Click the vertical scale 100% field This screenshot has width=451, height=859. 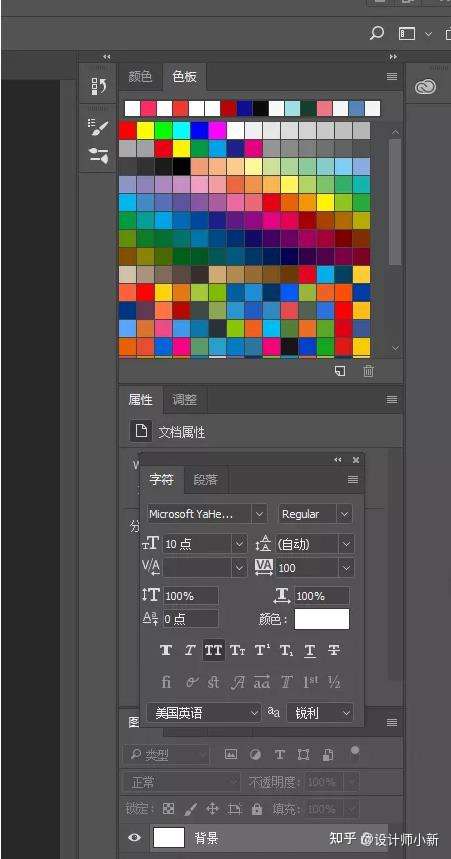pos(191,595)
